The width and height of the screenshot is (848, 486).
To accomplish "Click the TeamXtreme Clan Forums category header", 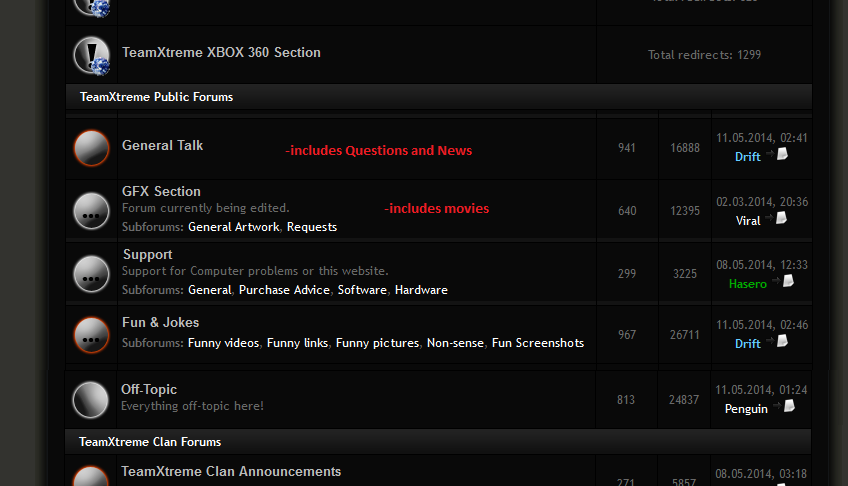I will [438, 442].
